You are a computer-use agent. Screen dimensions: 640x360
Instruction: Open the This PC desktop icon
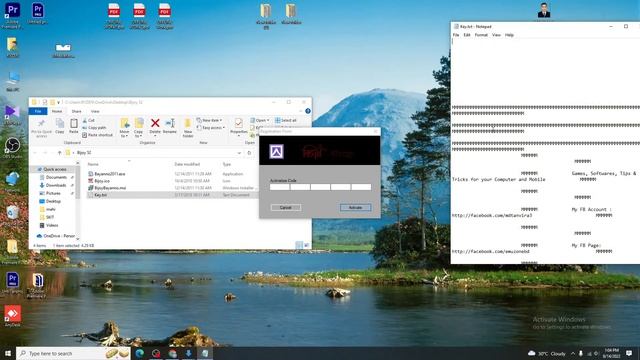(12, 81)
